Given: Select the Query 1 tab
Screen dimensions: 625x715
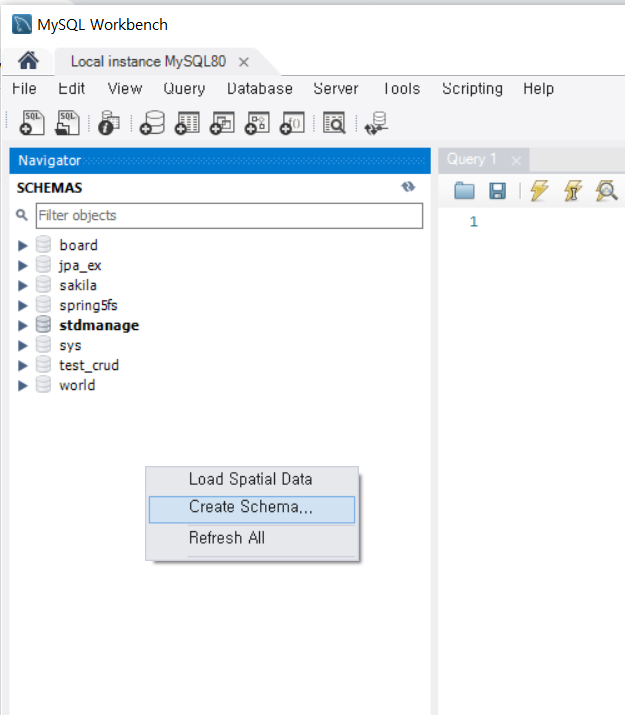Looking at the screenshot, I should point(471,159).
